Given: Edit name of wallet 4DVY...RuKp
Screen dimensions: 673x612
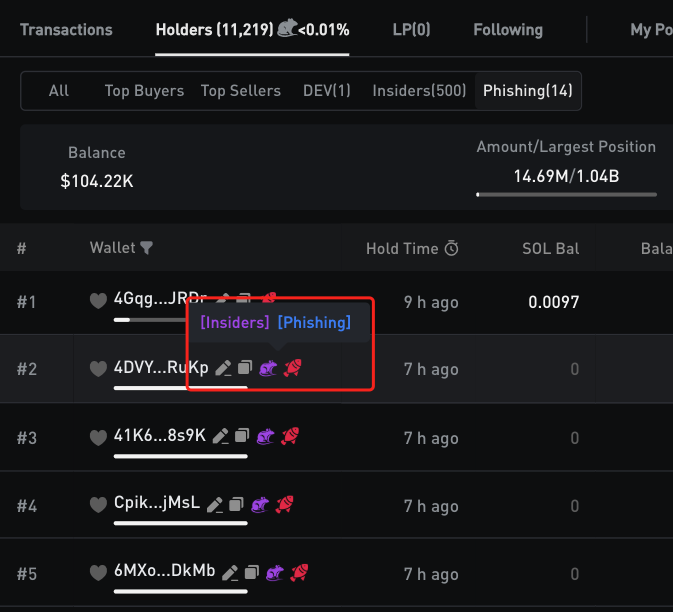Looking at the screenshot, I should coord(224,369).
